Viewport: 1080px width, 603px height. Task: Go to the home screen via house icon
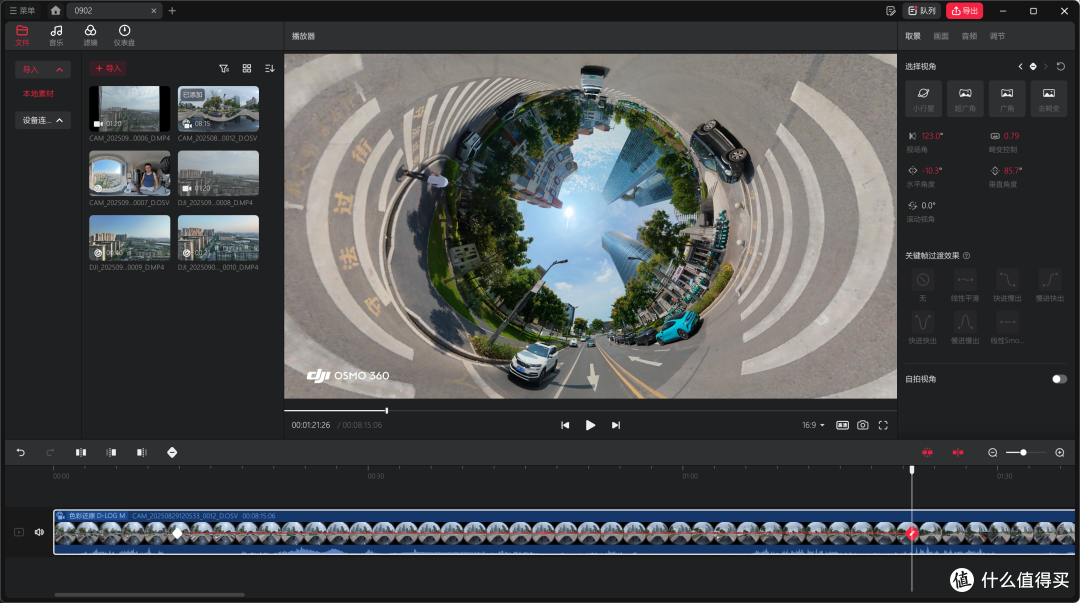pyautogui.click(x=56, y=10)
